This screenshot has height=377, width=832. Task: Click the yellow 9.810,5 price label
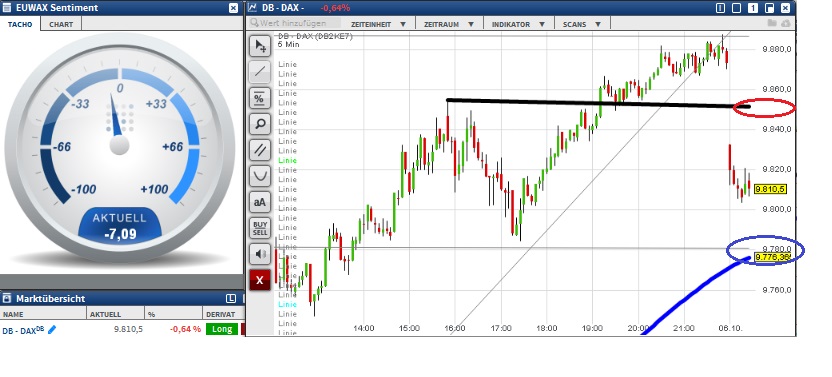click(x=770, y=189)
